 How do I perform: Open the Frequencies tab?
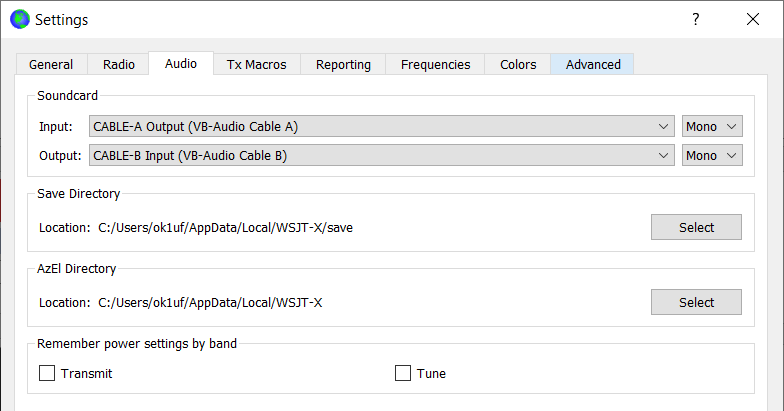tap(435, 64)
